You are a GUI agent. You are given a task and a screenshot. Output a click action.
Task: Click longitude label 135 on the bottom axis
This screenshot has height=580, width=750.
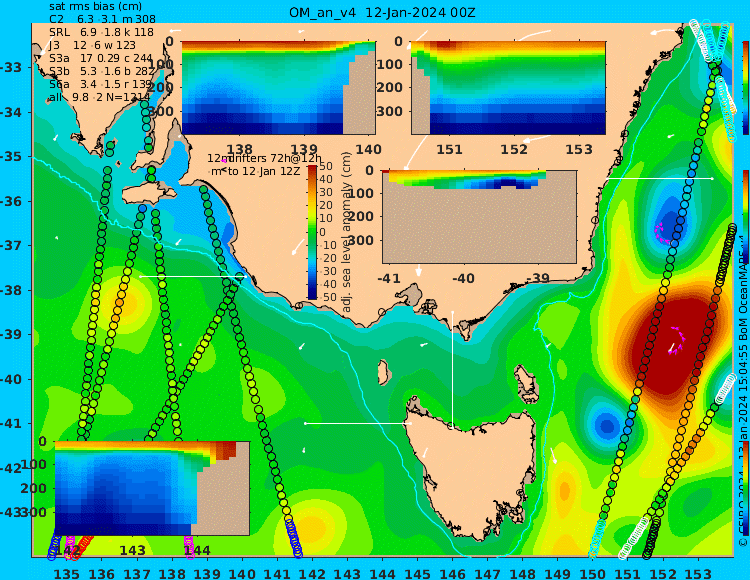click(66, 574)
